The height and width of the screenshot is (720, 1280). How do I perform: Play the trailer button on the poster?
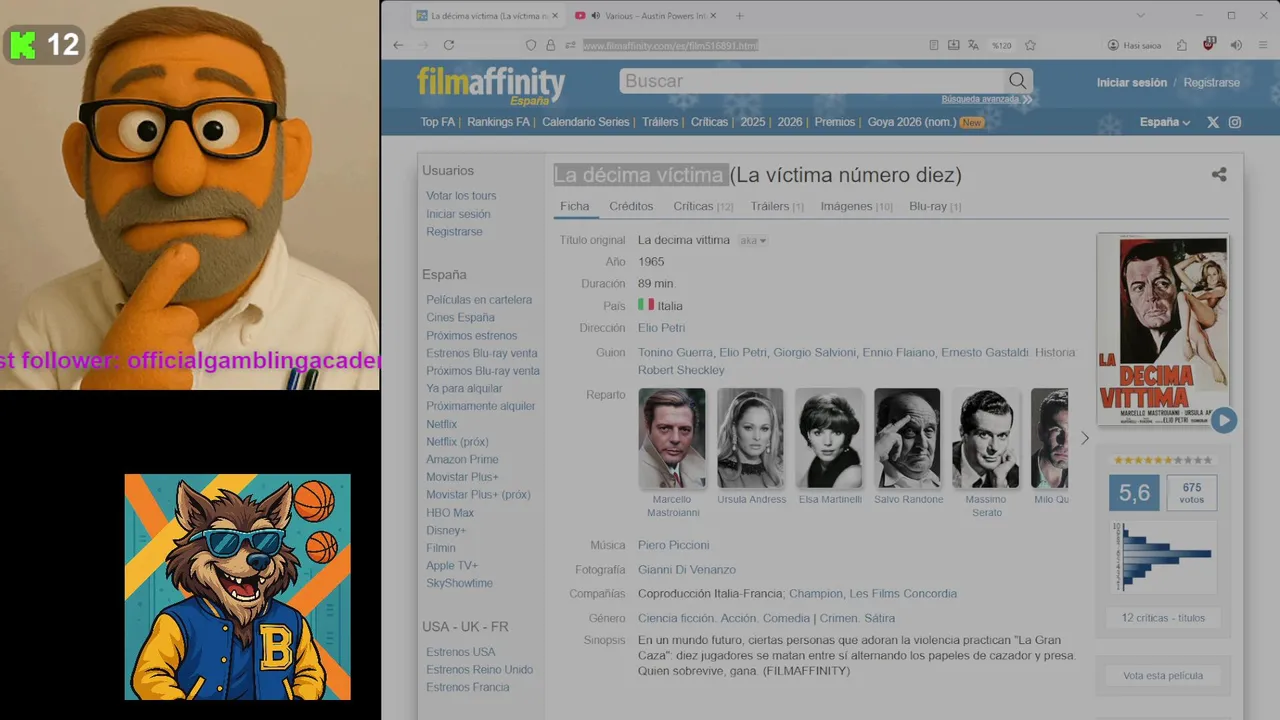point(1224,421)
